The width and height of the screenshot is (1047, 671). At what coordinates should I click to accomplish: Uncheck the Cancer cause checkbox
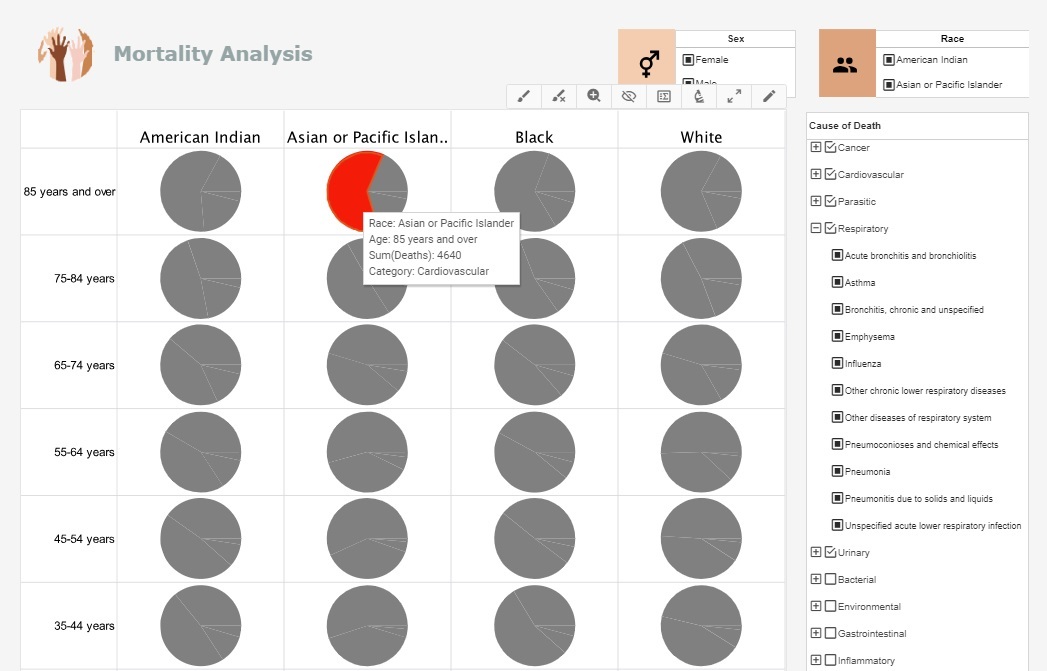831,148
